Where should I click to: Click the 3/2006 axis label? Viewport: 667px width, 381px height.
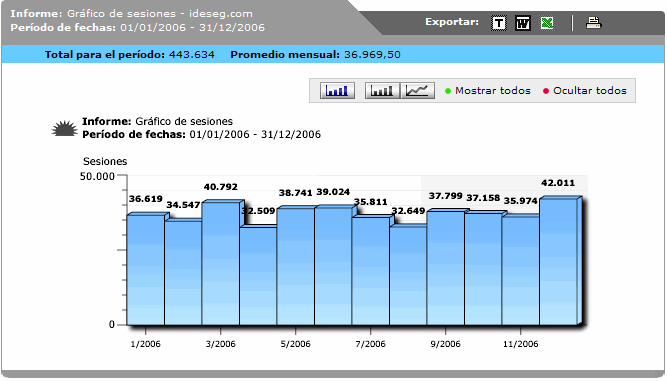220,344
